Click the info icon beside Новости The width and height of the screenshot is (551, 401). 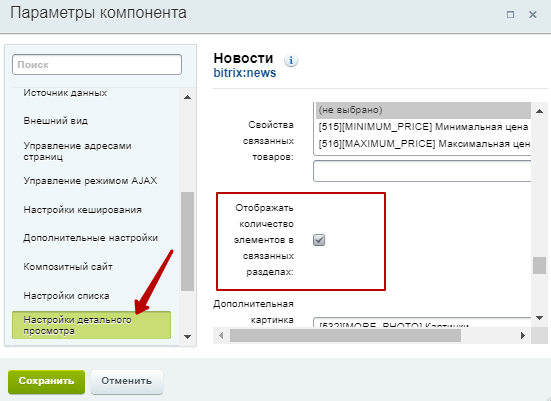click(291, 60)
